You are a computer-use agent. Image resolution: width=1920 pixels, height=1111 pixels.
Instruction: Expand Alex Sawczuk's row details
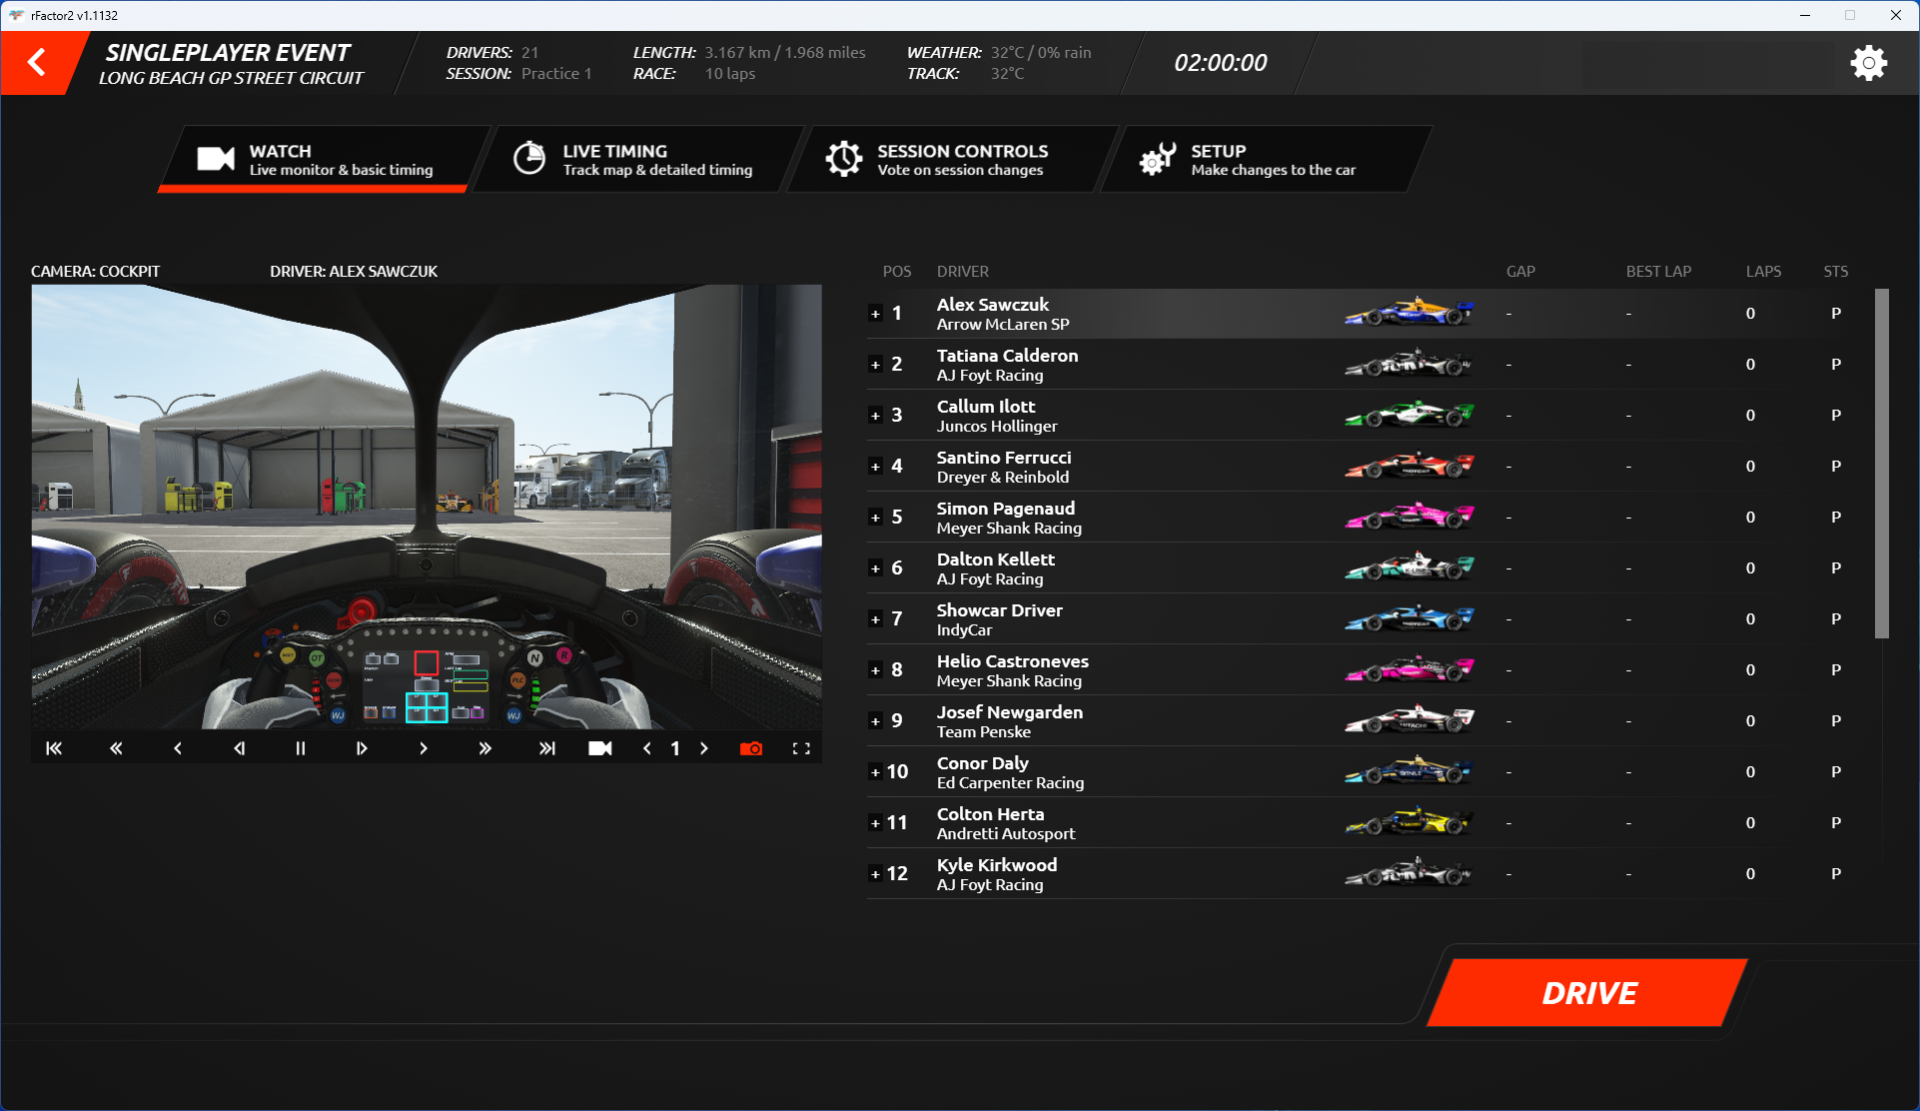pos(875,314)
